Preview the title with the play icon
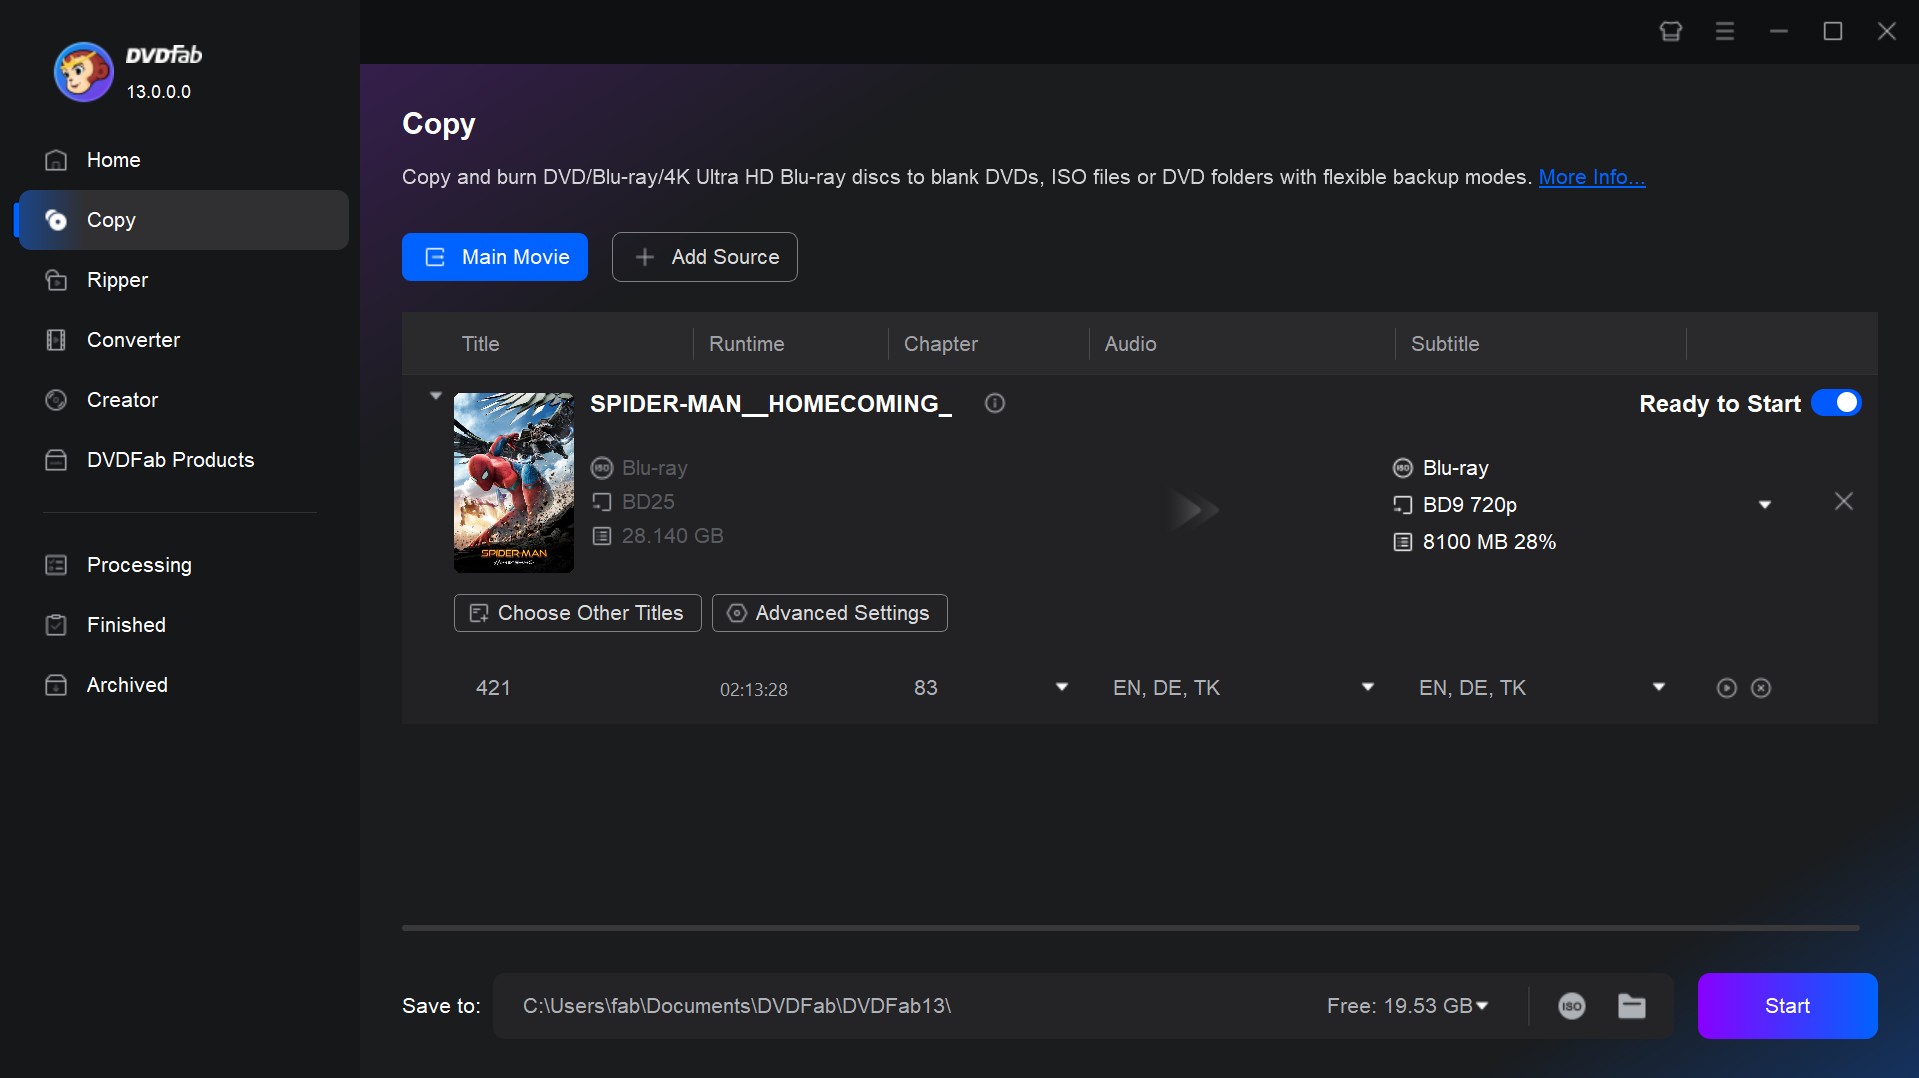The image size is (1919, 1078). coord(1726,688)
